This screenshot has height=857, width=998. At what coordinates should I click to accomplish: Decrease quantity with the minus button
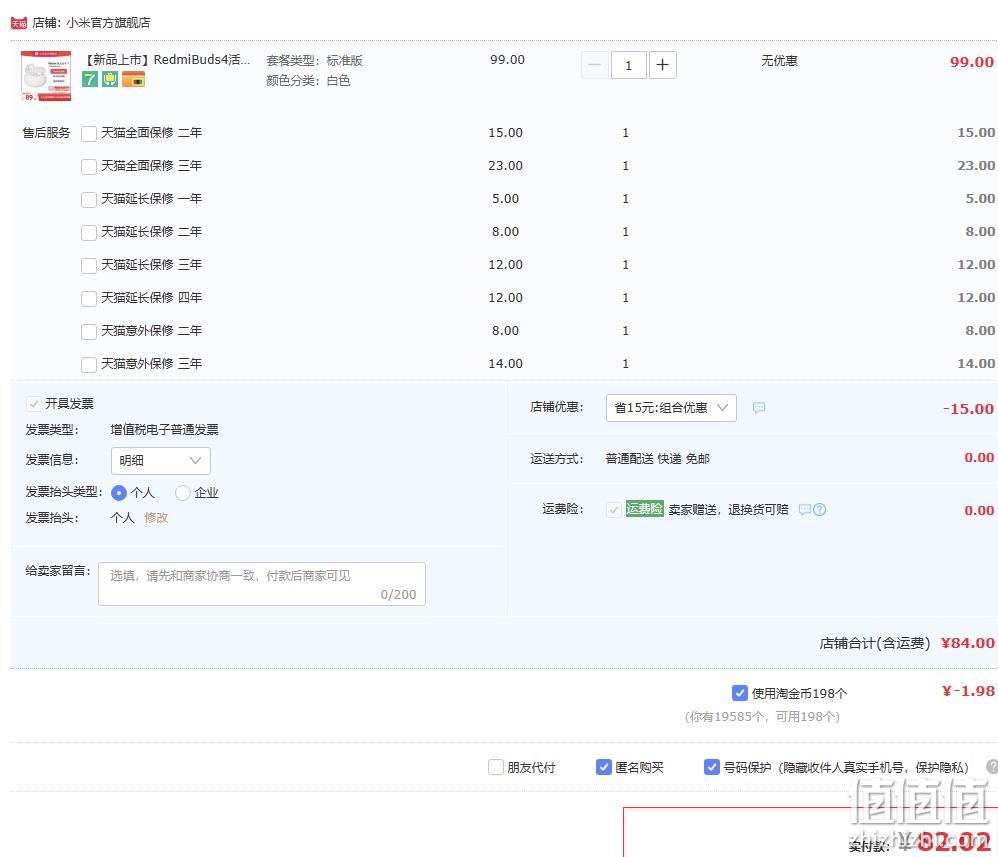pyautogui.click(x=594, y=65)
